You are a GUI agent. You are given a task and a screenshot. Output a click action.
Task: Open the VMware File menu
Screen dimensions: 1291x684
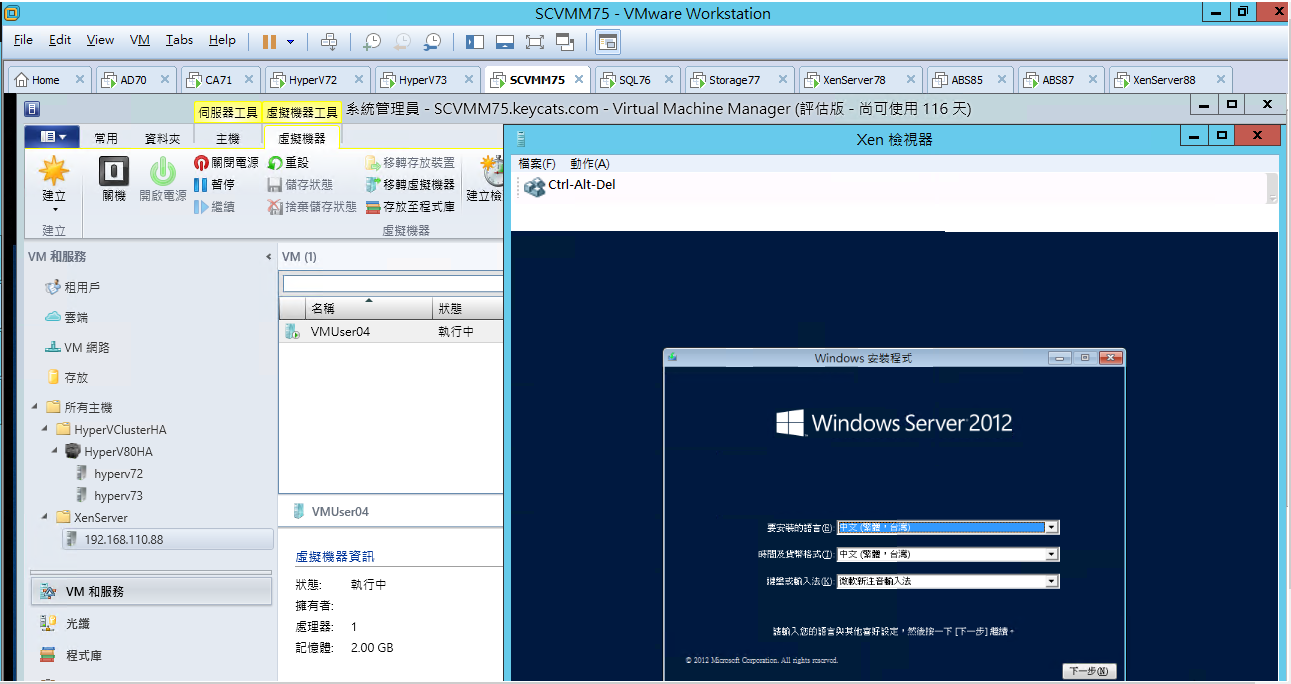(x=23, y=40)
